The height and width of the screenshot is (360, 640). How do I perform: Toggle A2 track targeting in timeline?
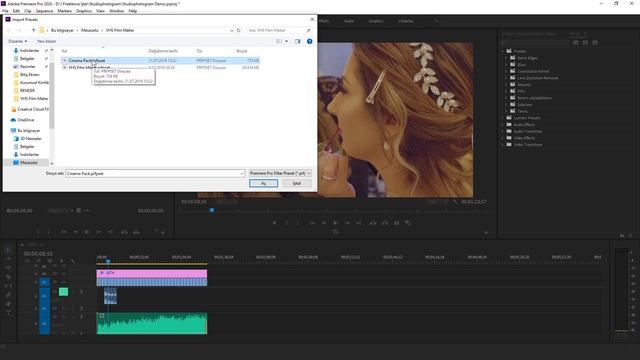pyautogui.click(x=44, y=309)
